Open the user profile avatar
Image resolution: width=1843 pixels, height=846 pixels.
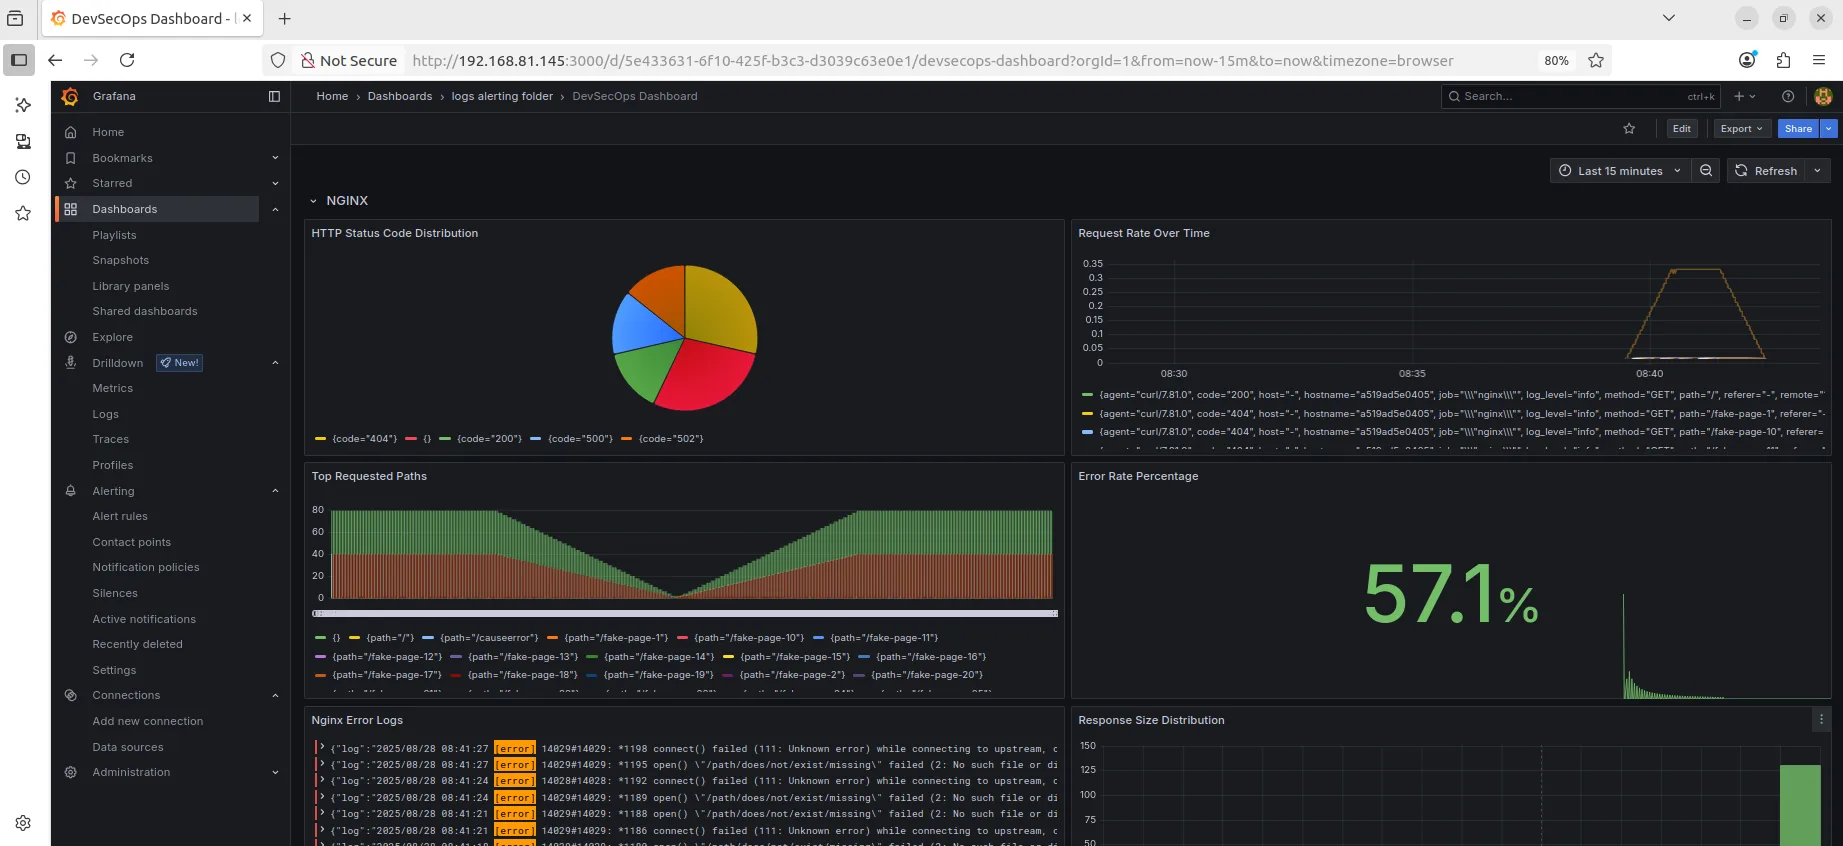pos(1823,96)
